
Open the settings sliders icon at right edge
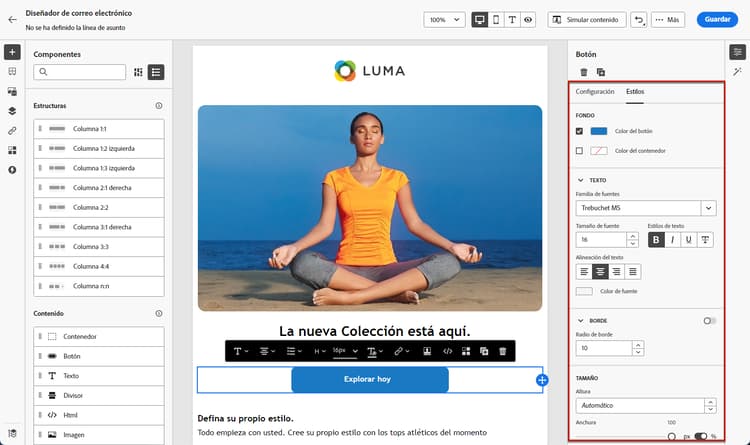[737, 52]
